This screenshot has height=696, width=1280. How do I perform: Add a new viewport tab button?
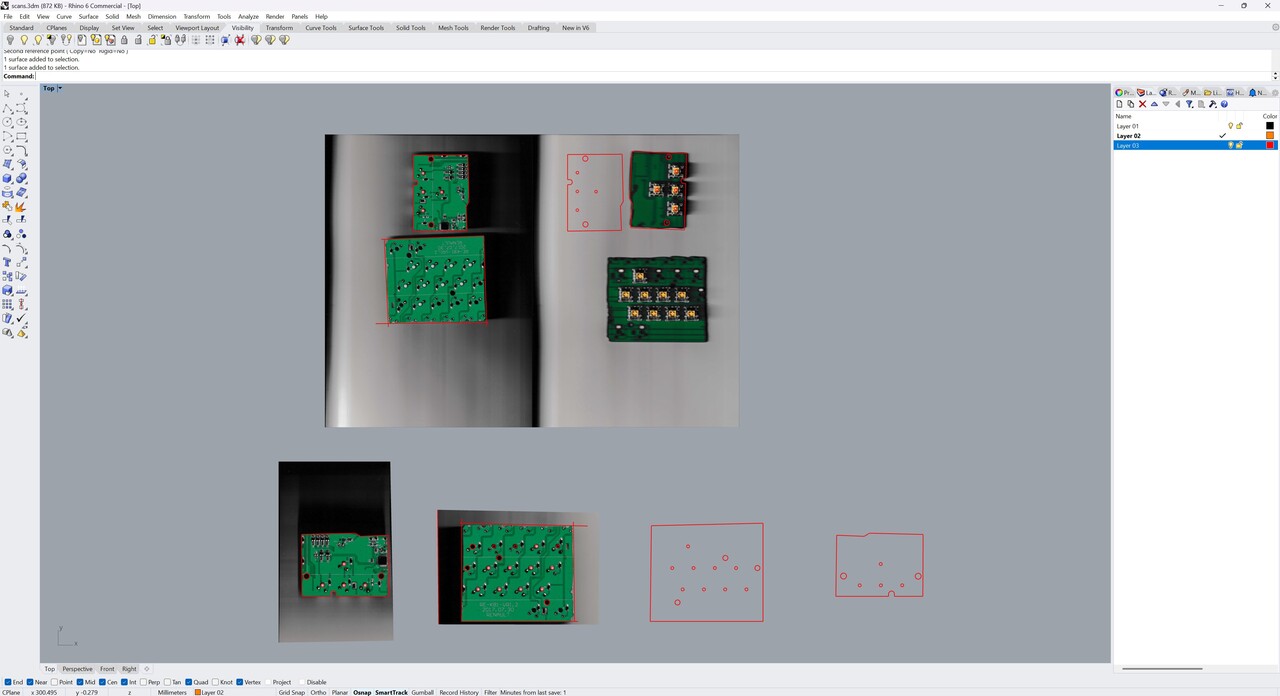[x=146, y=669]
